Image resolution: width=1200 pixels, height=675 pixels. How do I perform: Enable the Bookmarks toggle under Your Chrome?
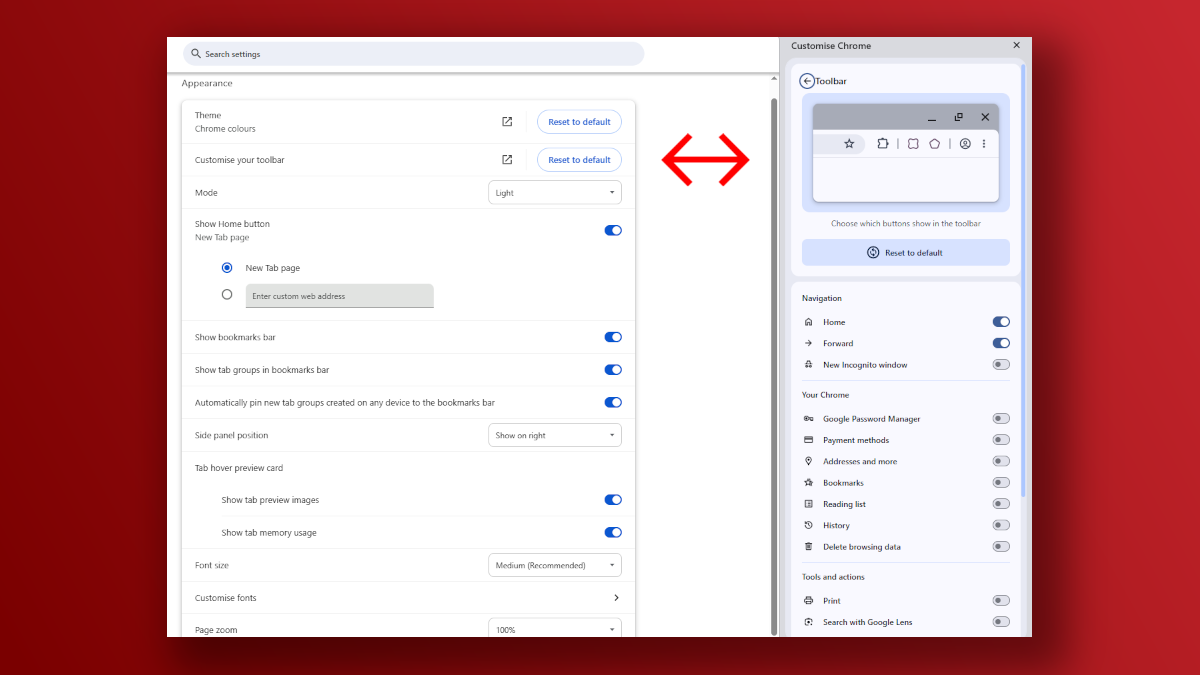click(1001, 482)
